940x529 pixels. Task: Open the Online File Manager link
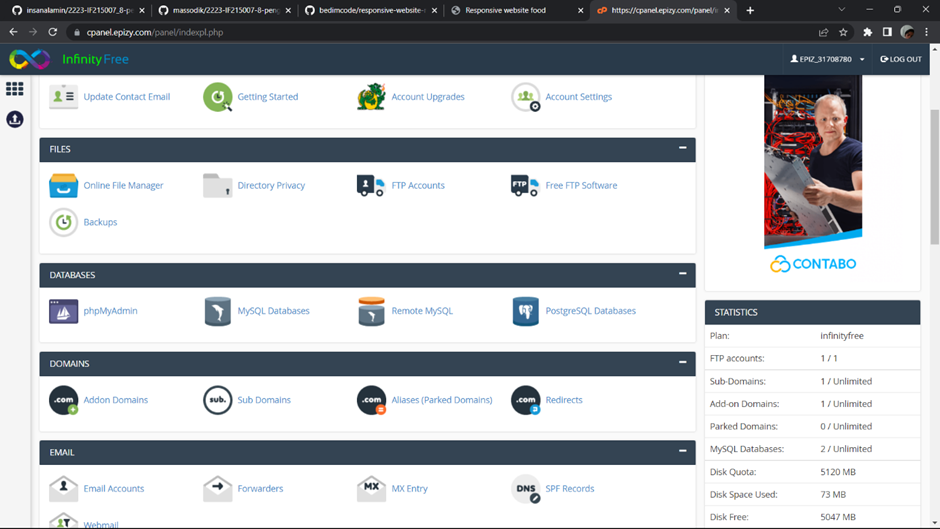click(x=123, y=185)
